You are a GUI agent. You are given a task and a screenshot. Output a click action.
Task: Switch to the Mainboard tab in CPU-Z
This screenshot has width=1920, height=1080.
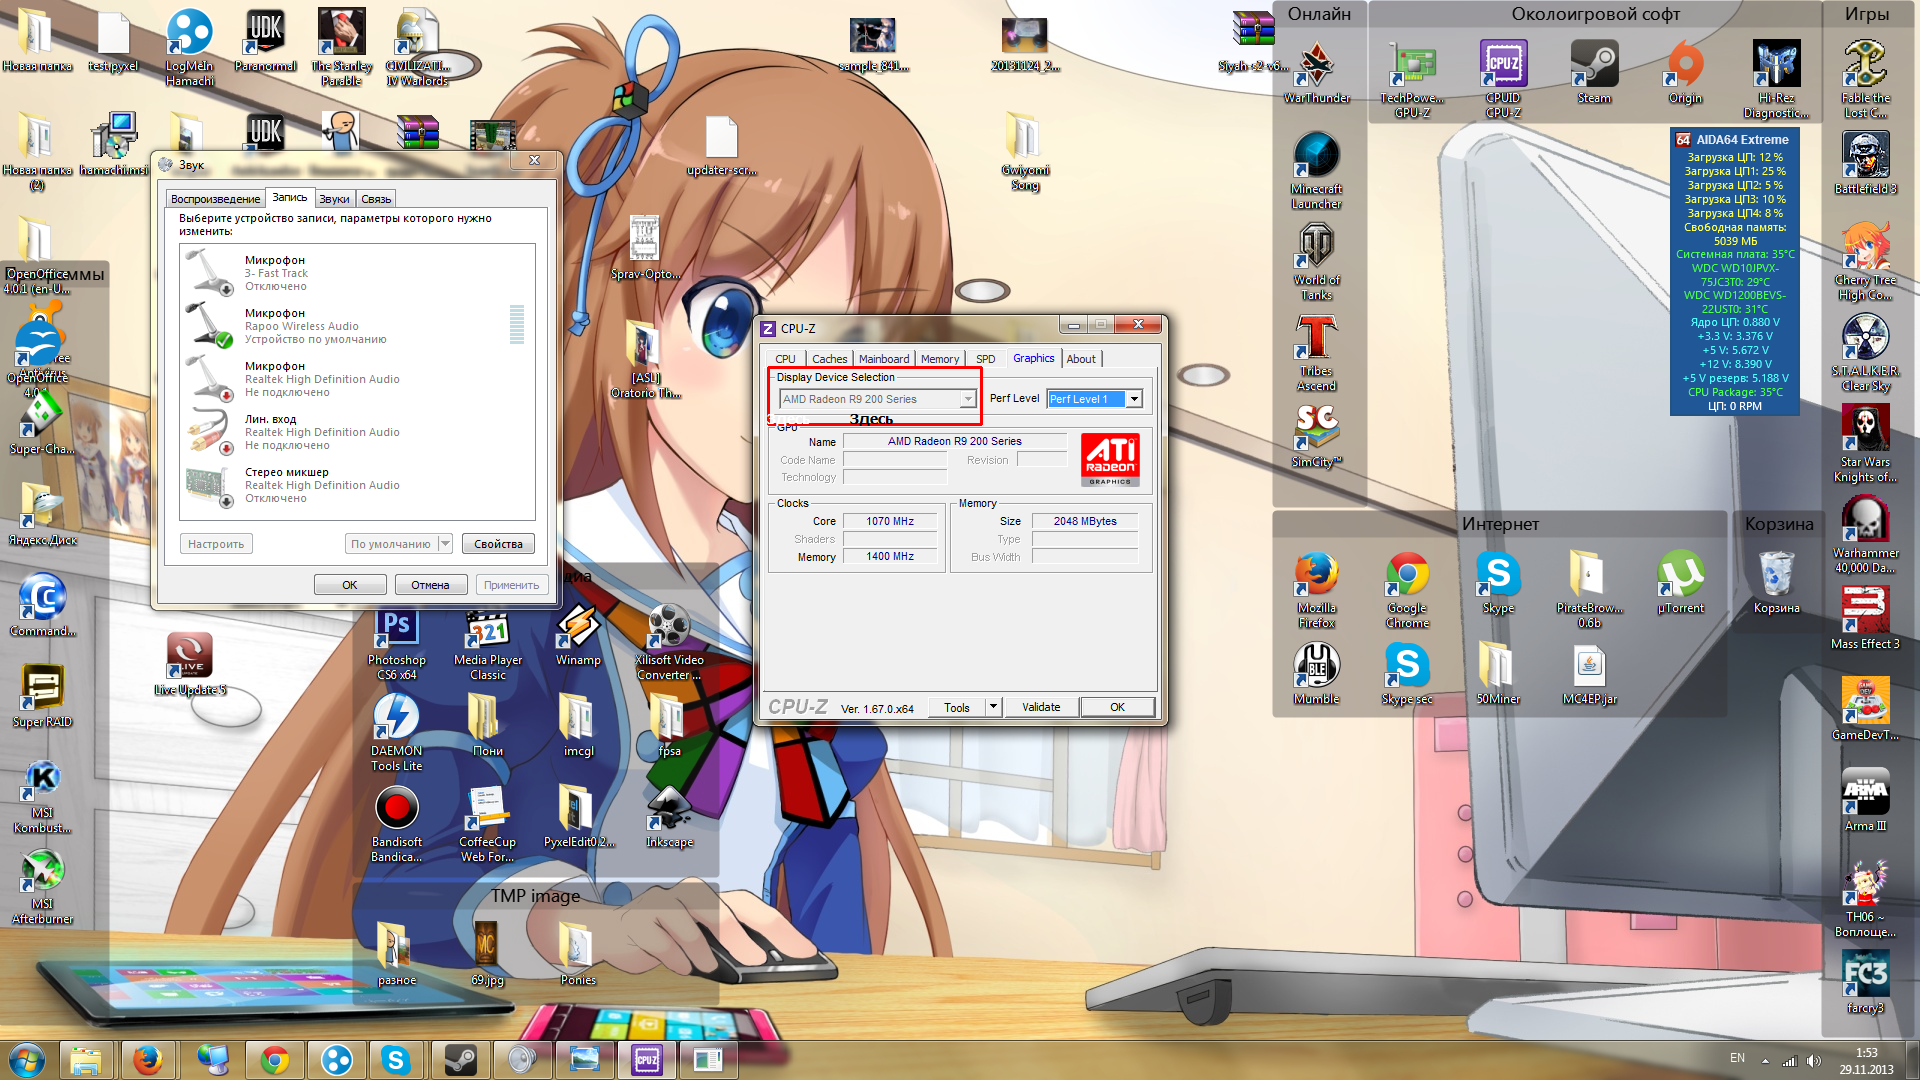pos(884,359)
